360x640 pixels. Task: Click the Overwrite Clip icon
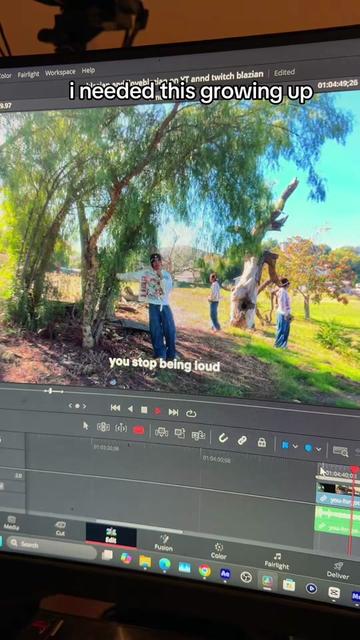point(180,433)
